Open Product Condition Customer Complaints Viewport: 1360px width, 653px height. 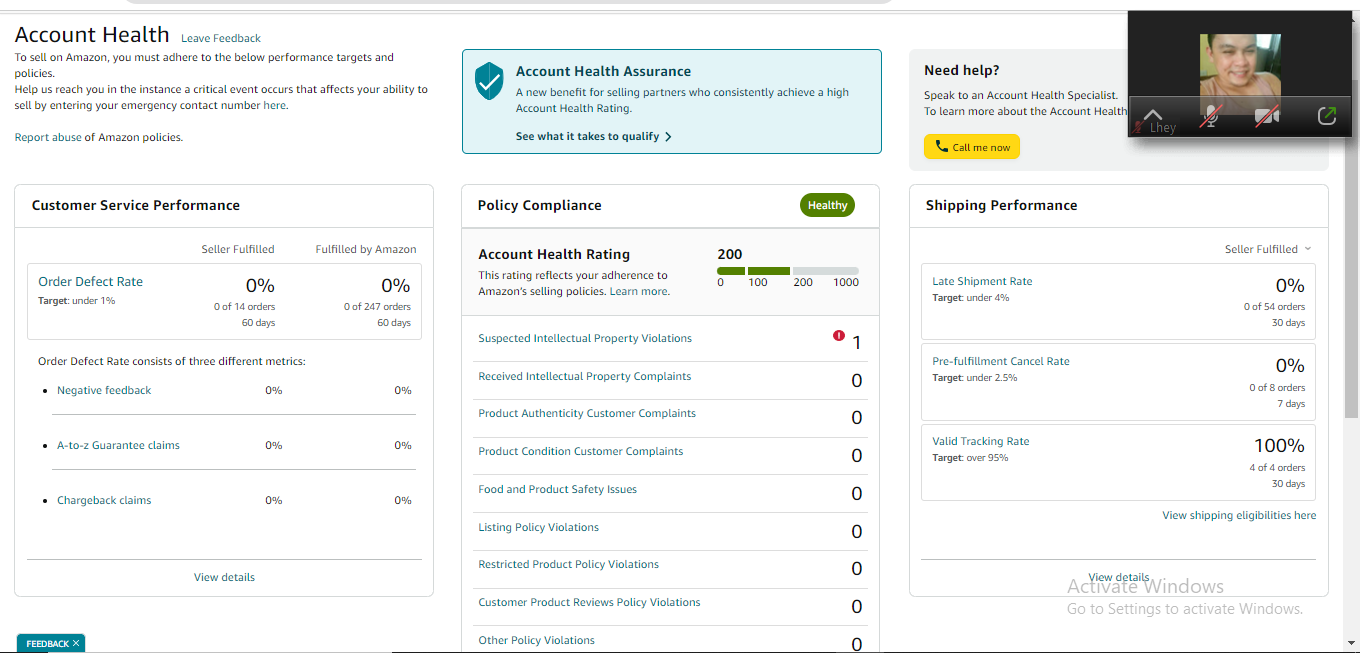pos(581,451)
